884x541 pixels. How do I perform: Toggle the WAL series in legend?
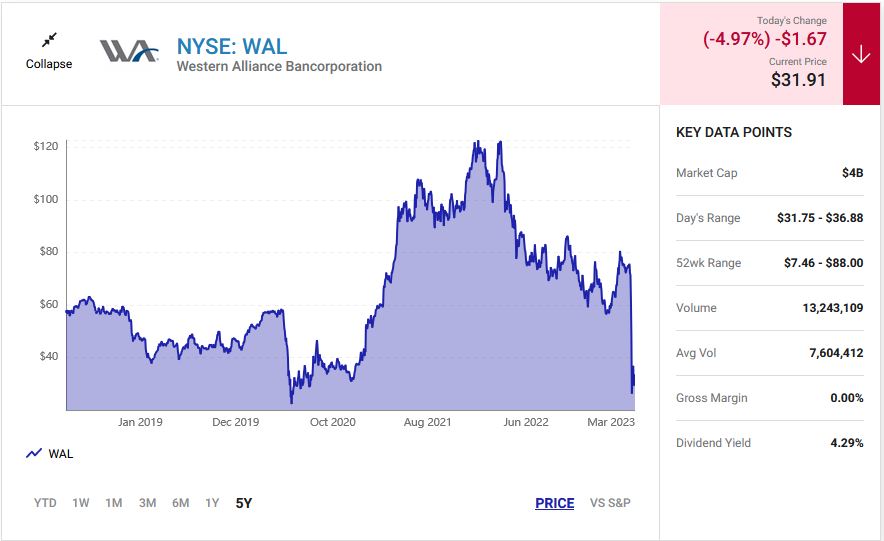(x=60, y=454)
